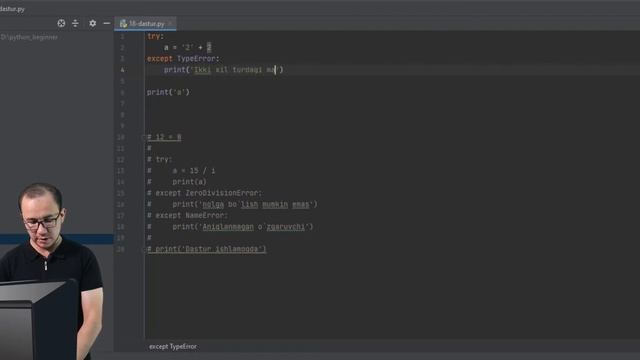Click the "nolga bo'lish mumkin emas" comment line
Screen dimensions: 640x360
click(x=232, y=204)
